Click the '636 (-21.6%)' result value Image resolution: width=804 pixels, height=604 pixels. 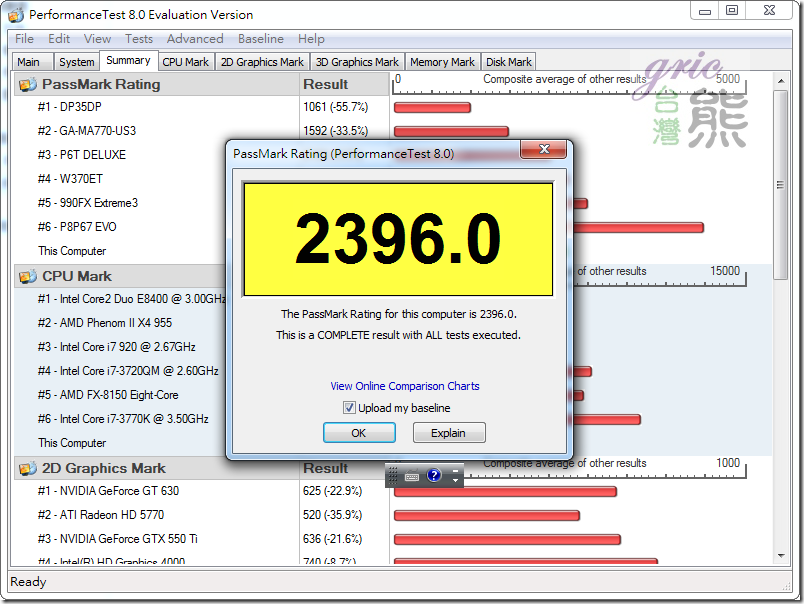332,539
